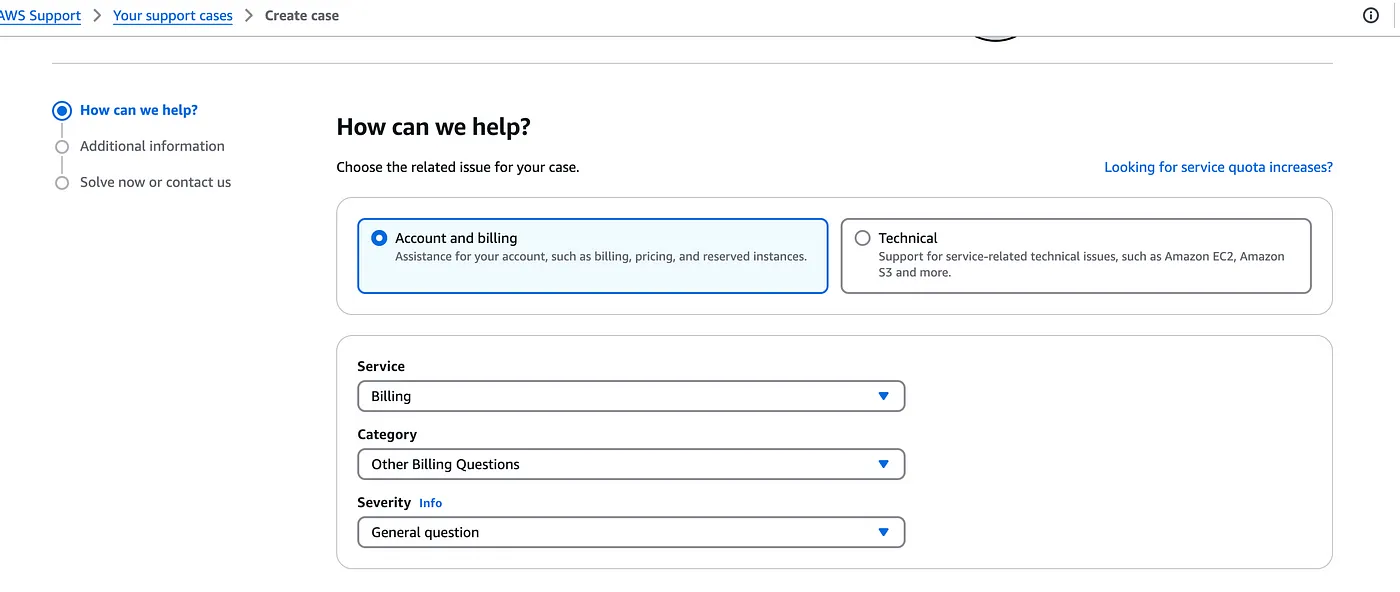This screenshot has height=592, width=1400.
Task: Click the Category field label
Action: point(387,434)
